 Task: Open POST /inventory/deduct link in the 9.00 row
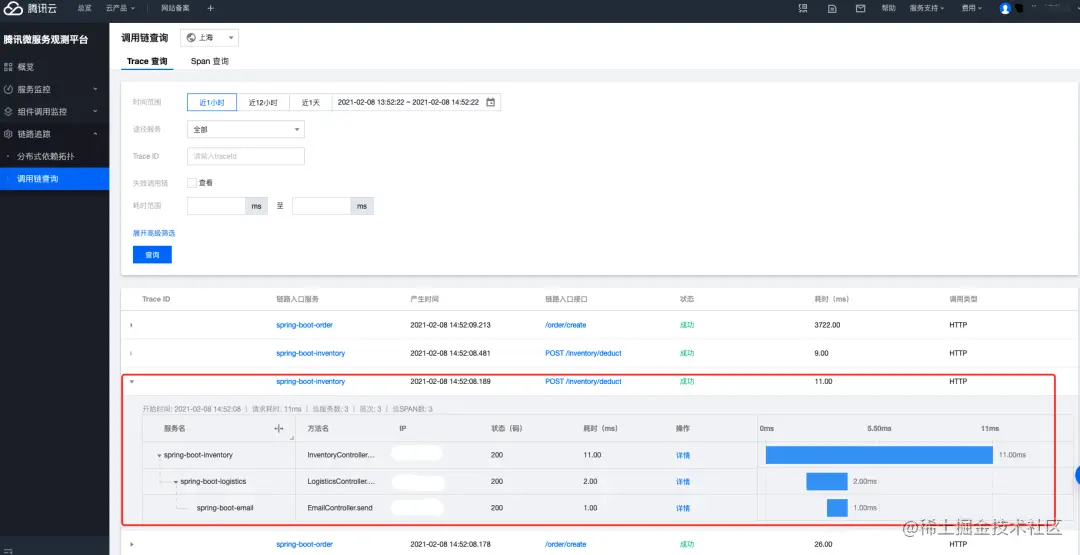tap(583, 353)
